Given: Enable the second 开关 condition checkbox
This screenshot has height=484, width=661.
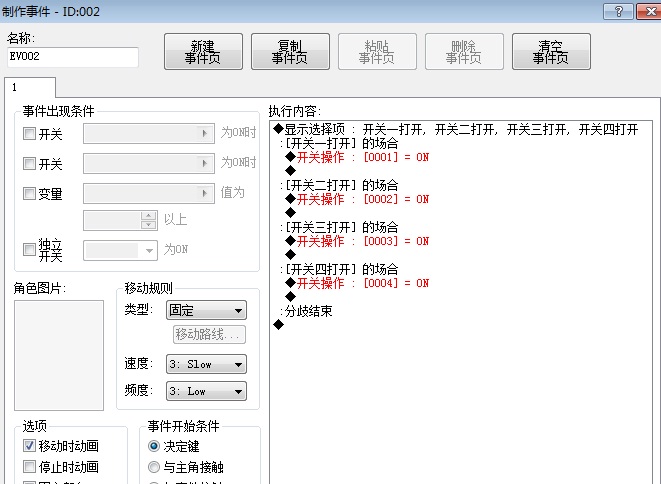Looking at the screenshot, I should 29,163.
